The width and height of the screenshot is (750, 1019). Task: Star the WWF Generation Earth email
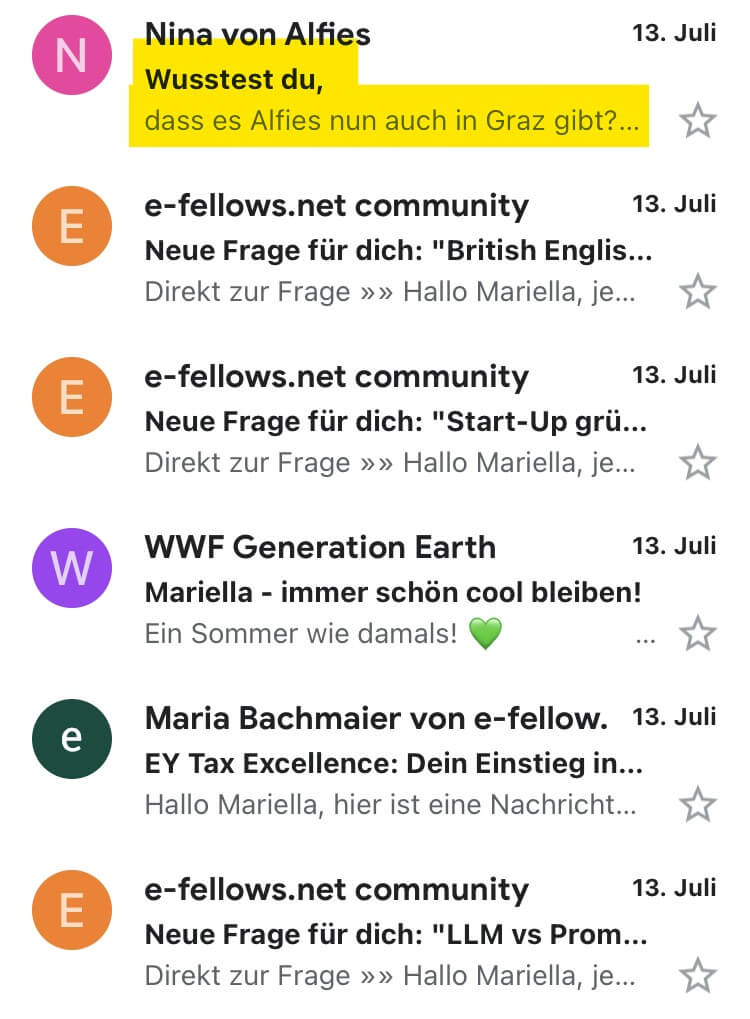tap(697, 634)
